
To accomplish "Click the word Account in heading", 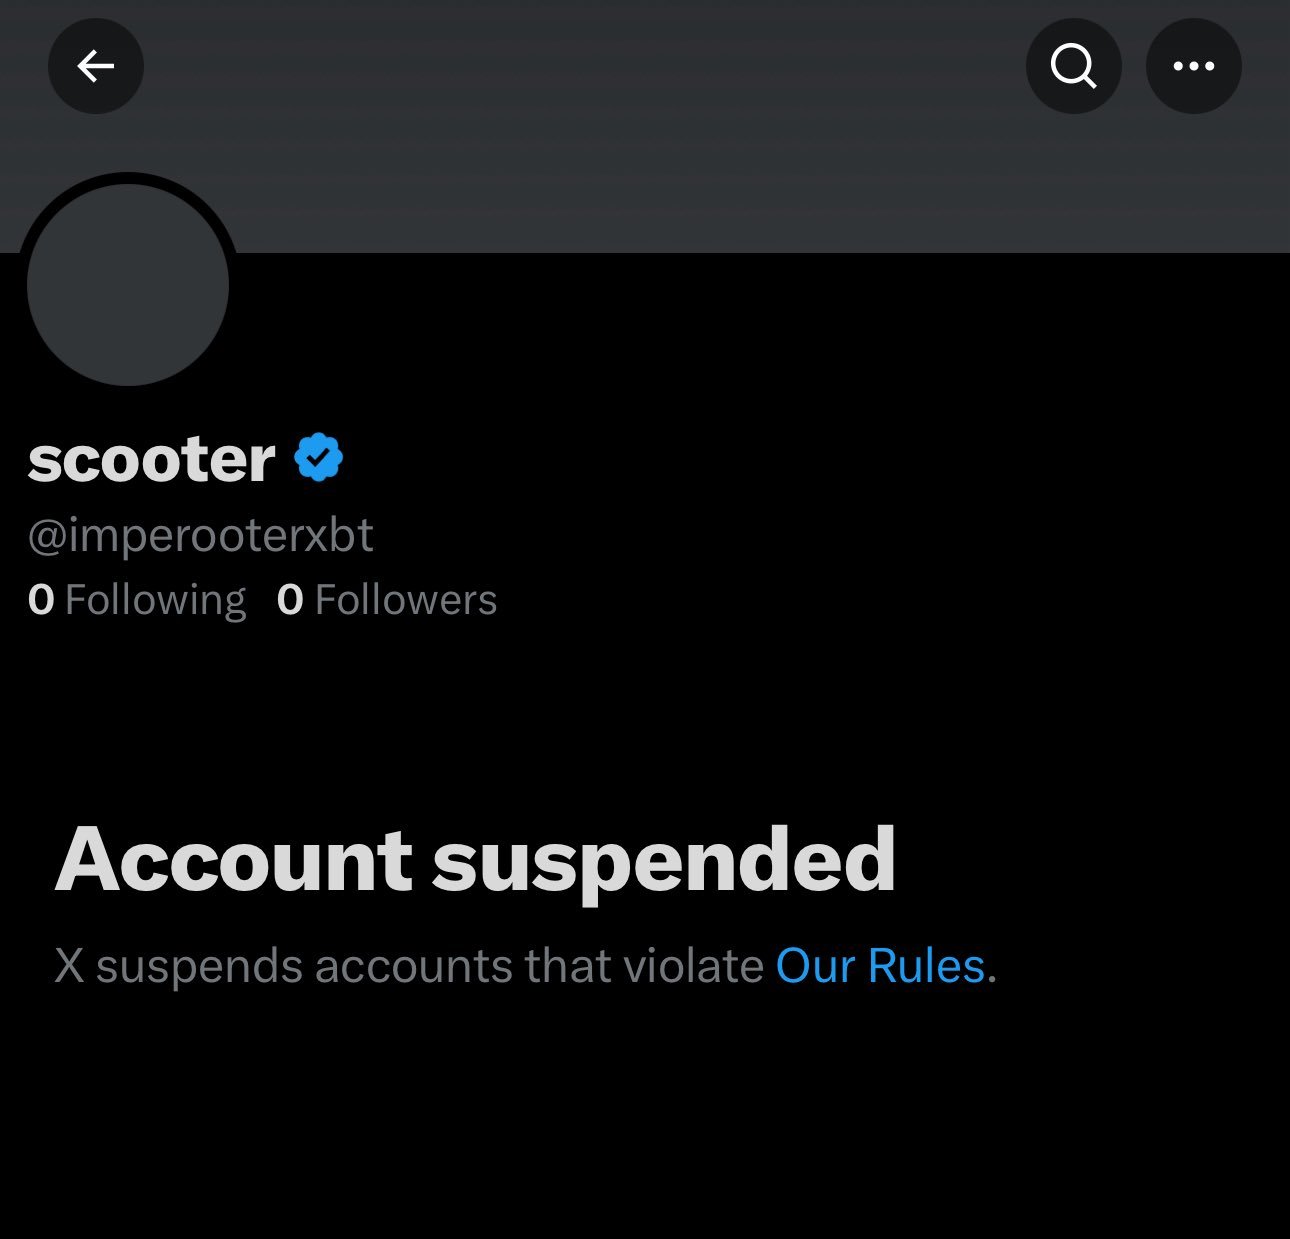I will click(233, 860).
